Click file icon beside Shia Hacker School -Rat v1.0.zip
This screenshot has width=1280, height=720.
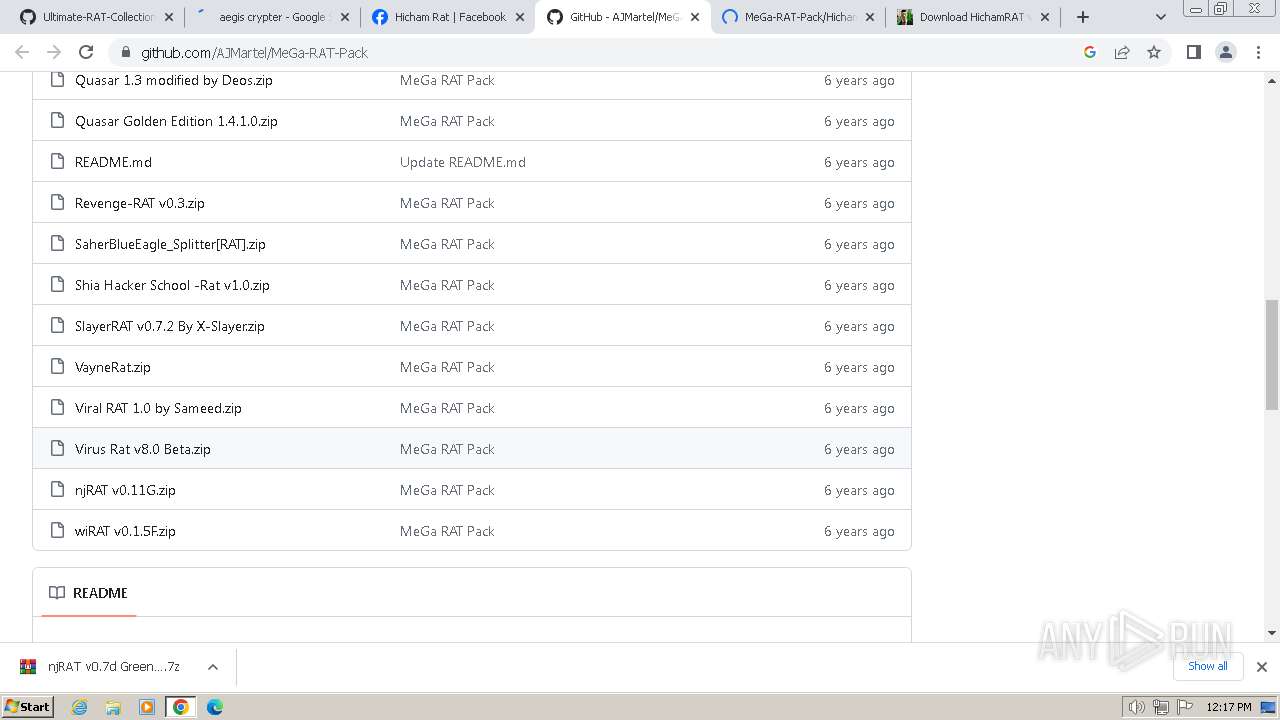coord(56,285)
